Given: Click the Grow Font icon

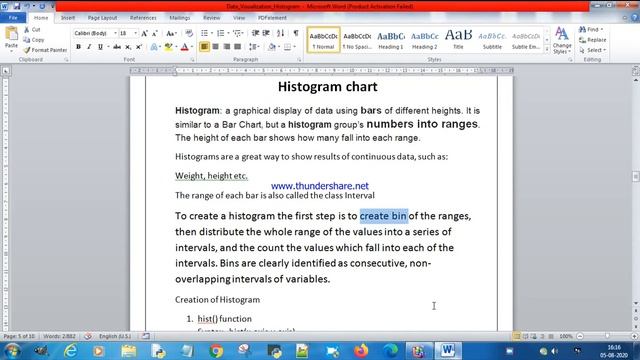Looking at the screenshot, I should [144, 33].
